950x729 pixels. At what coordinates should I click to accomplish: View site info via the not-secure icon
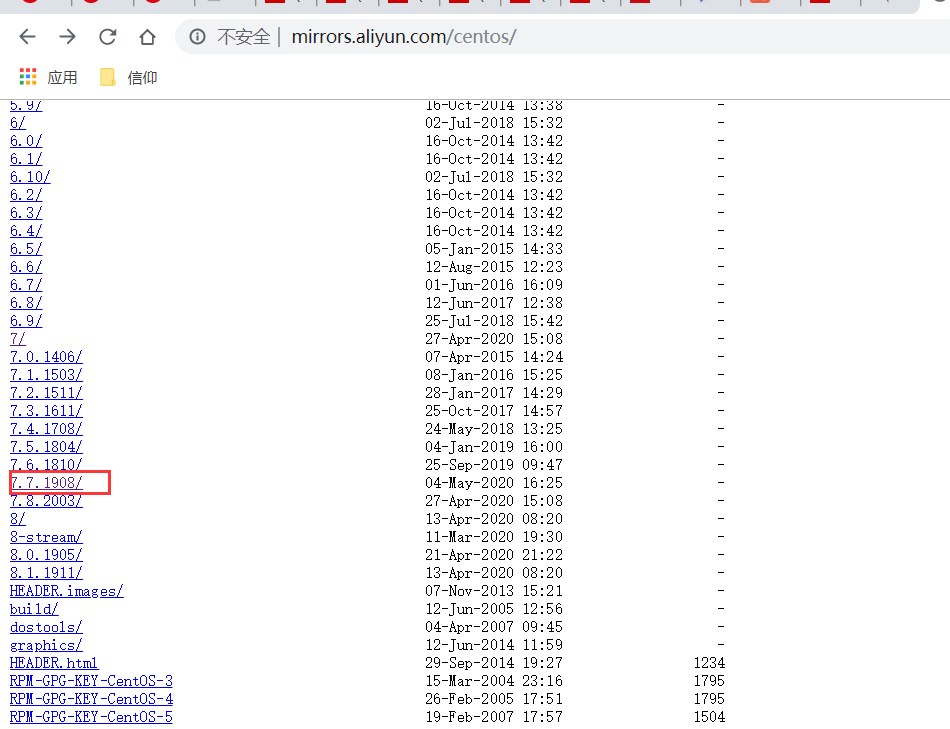[197, 37]
